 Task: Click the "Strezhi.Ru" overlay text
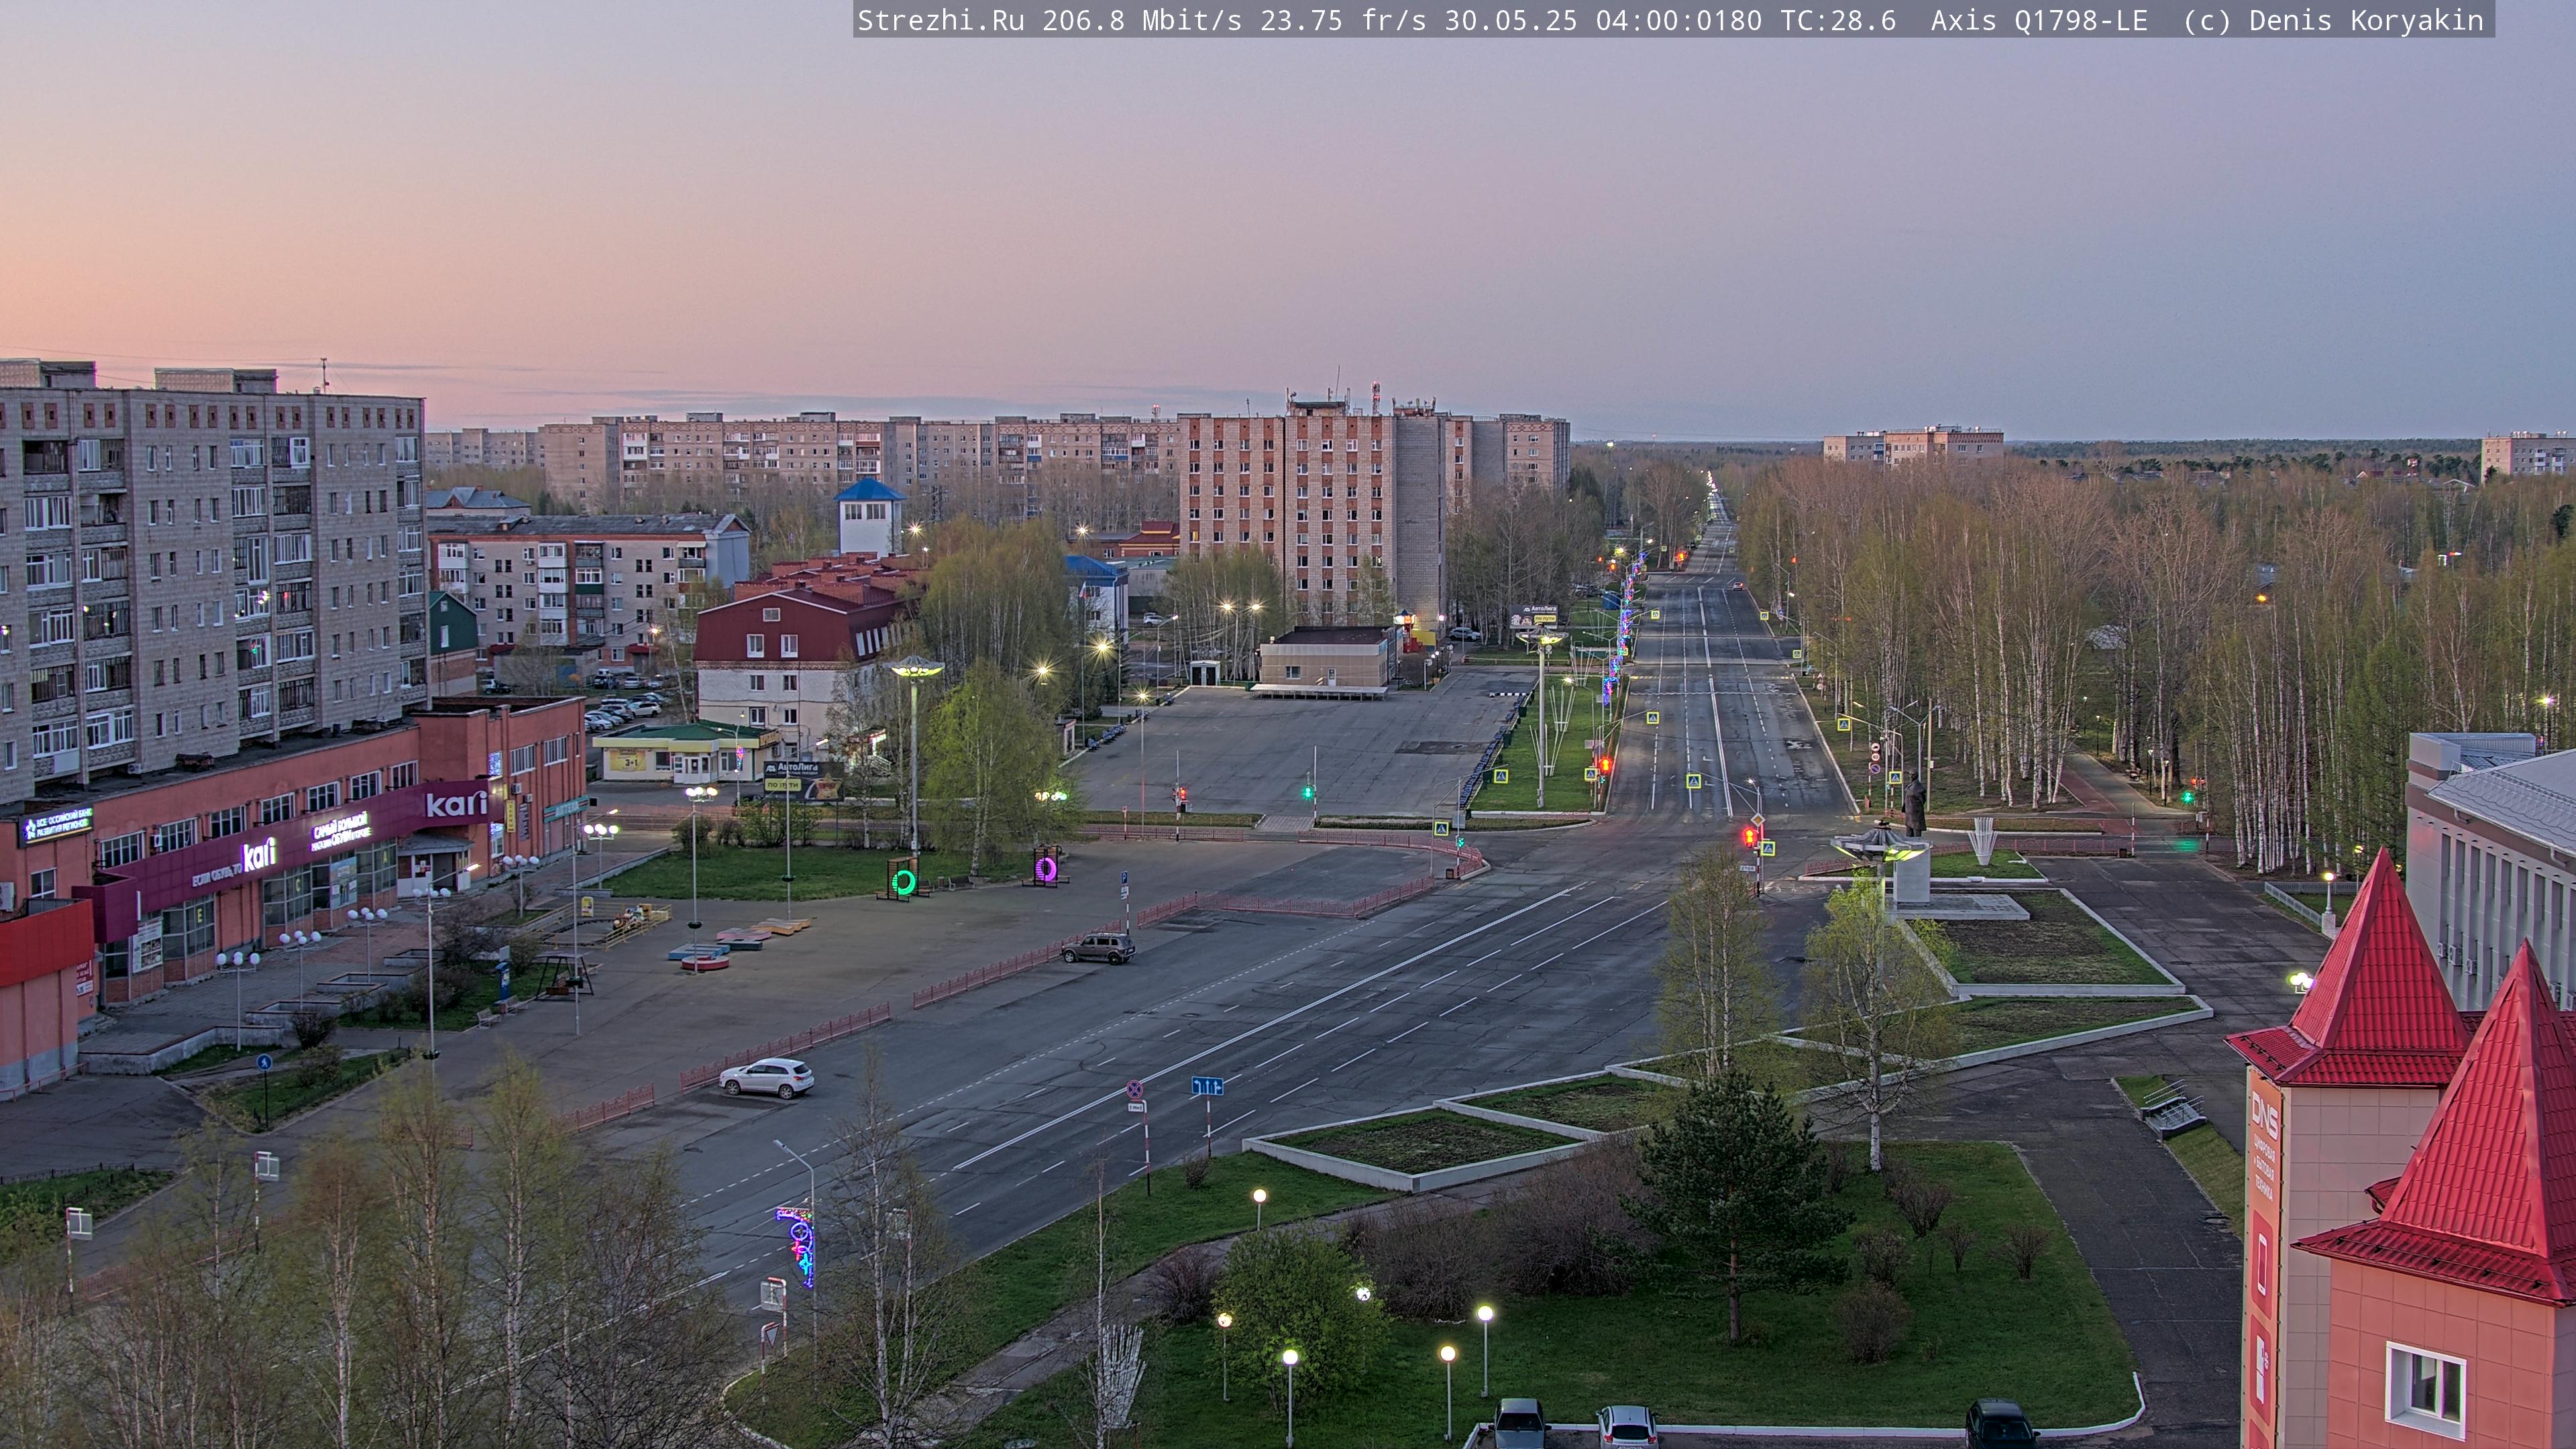[x=940, y=21]
